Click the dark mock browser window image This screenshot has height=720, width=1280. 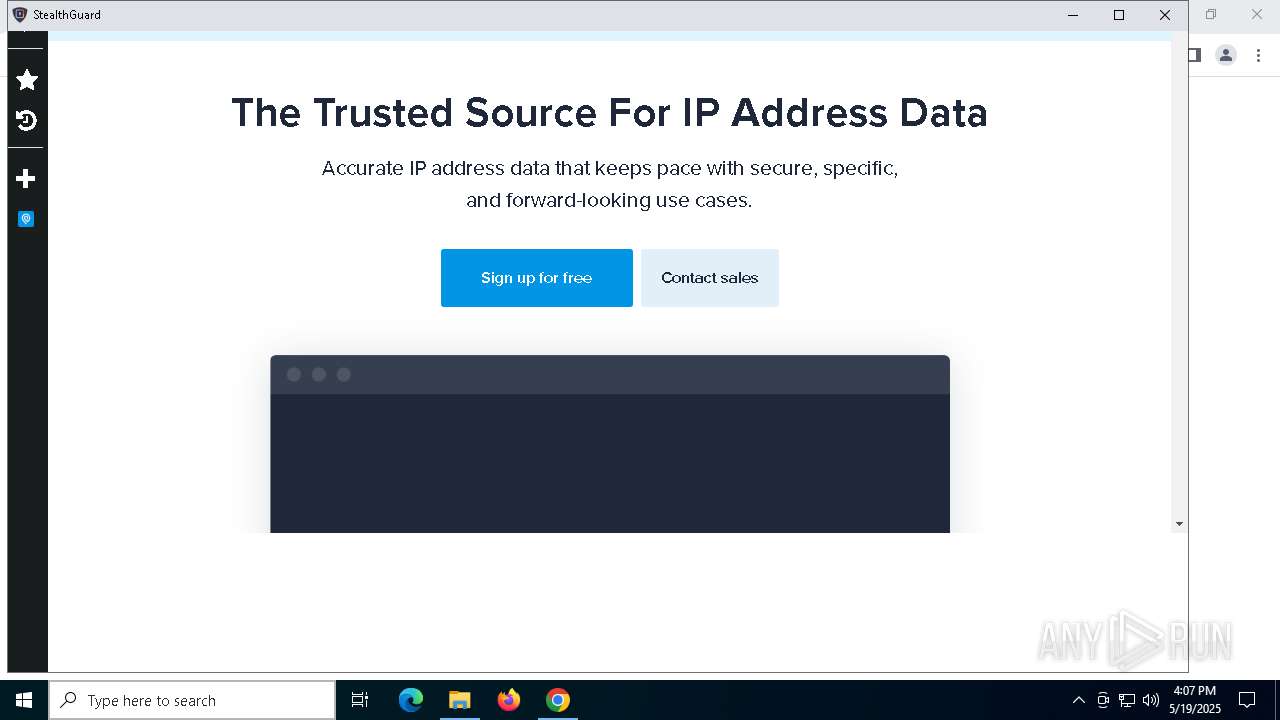pyautogui.click(x=610, y=444)
